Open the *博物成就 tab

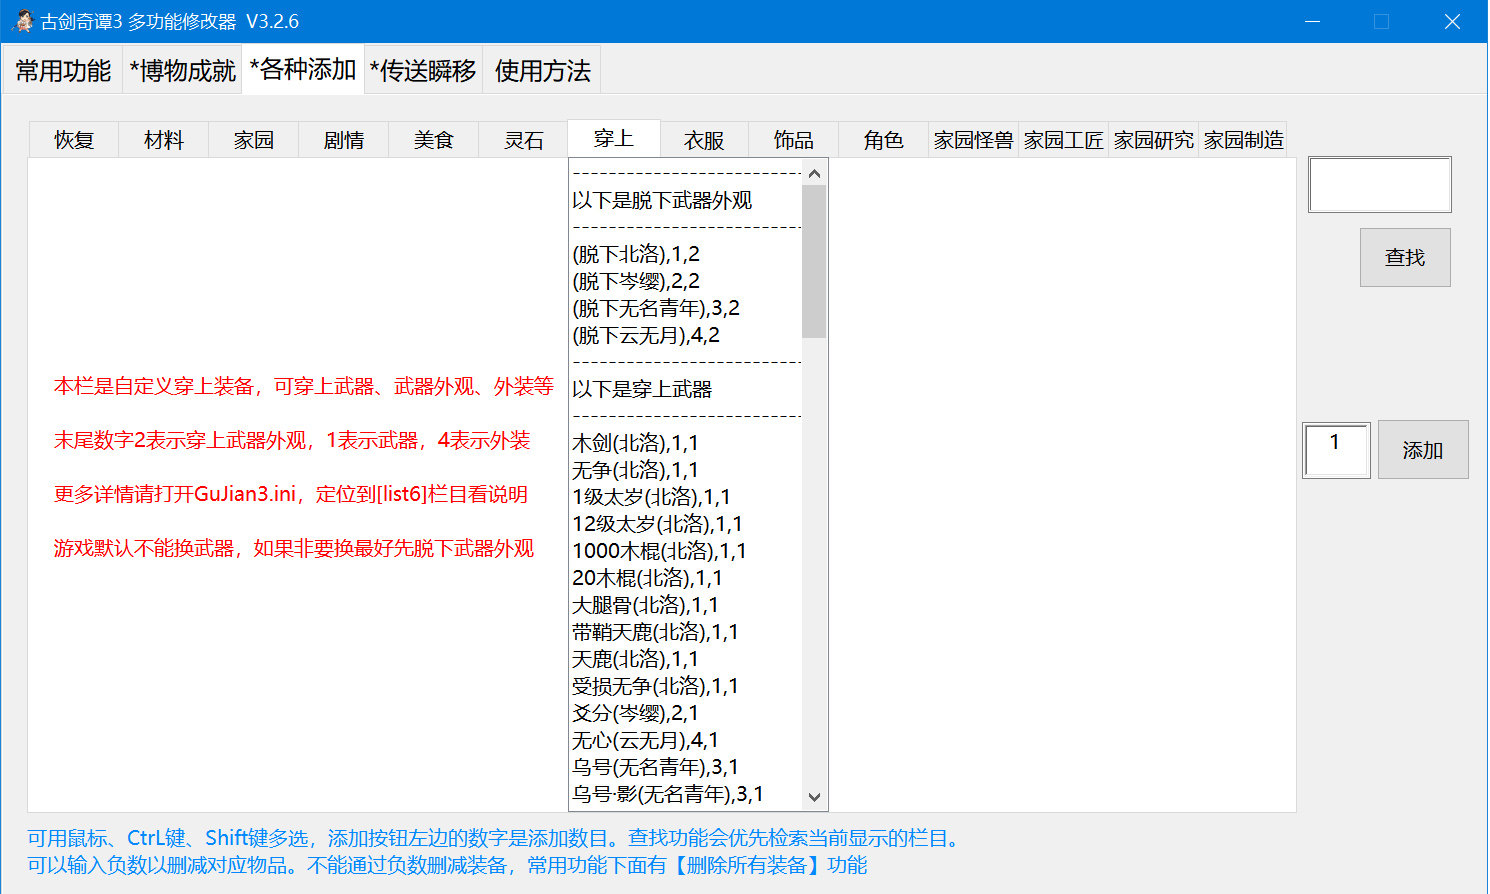tap(181, 70)
